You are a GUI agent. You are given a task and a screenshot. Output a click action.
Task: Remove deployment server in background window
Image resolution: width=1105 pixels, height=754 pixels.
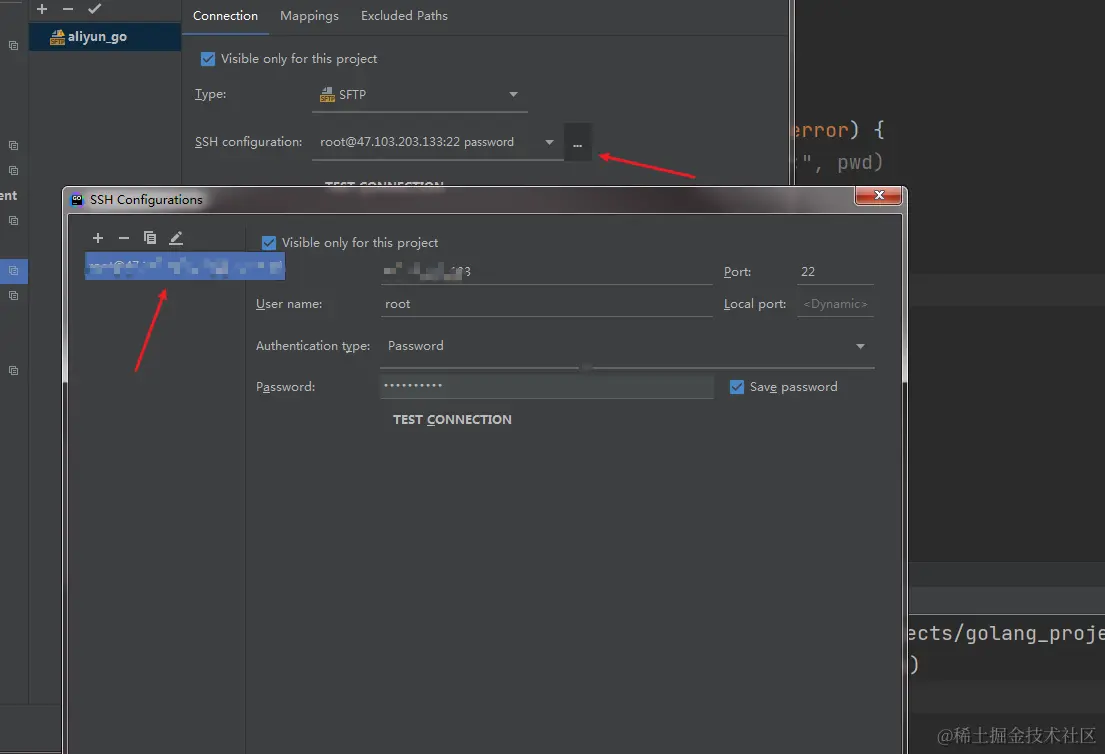tap(68, 9)
